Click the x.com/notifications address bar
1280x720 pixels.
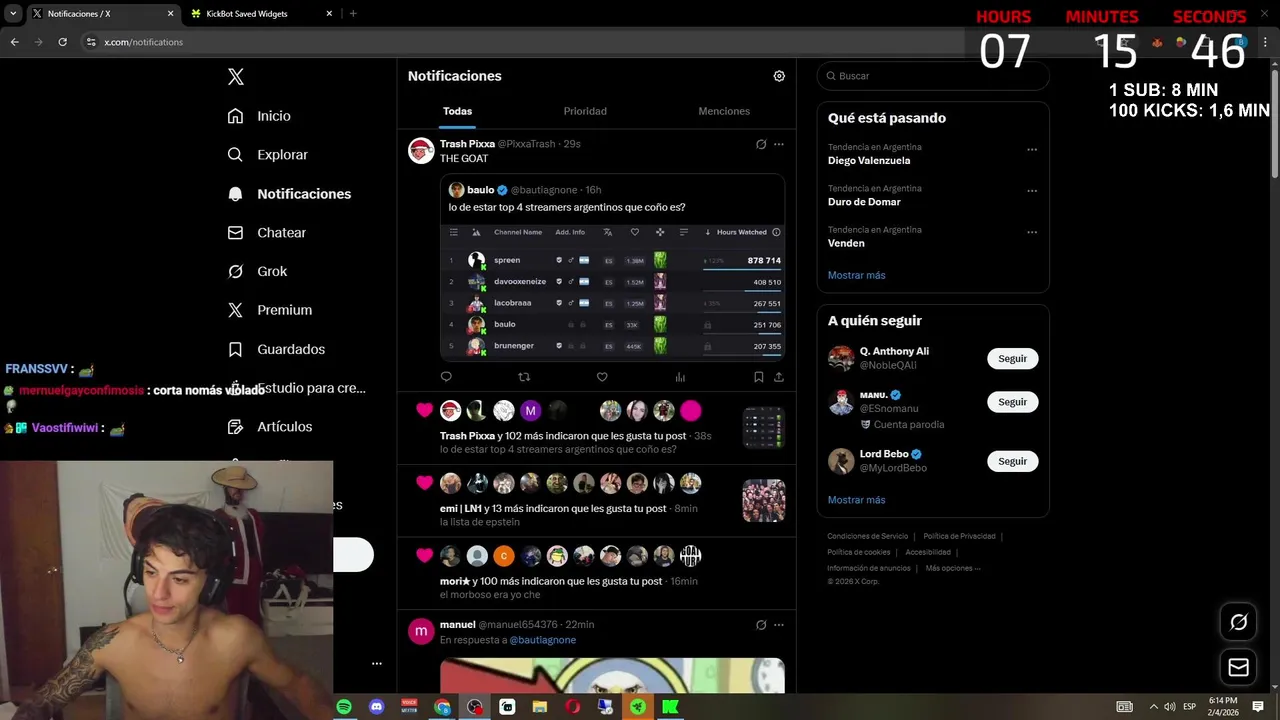(x=143, y=42)
